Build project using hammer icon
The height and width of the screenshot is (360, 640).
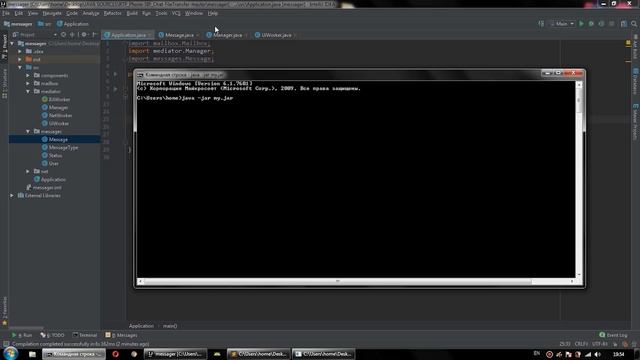[x=541, y=24]
